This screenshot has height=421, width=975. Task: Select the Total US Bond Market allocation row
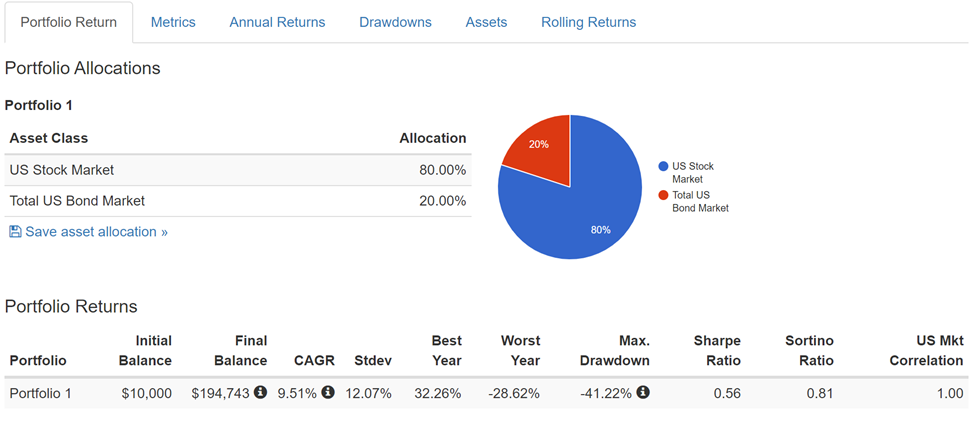(238, 201)
